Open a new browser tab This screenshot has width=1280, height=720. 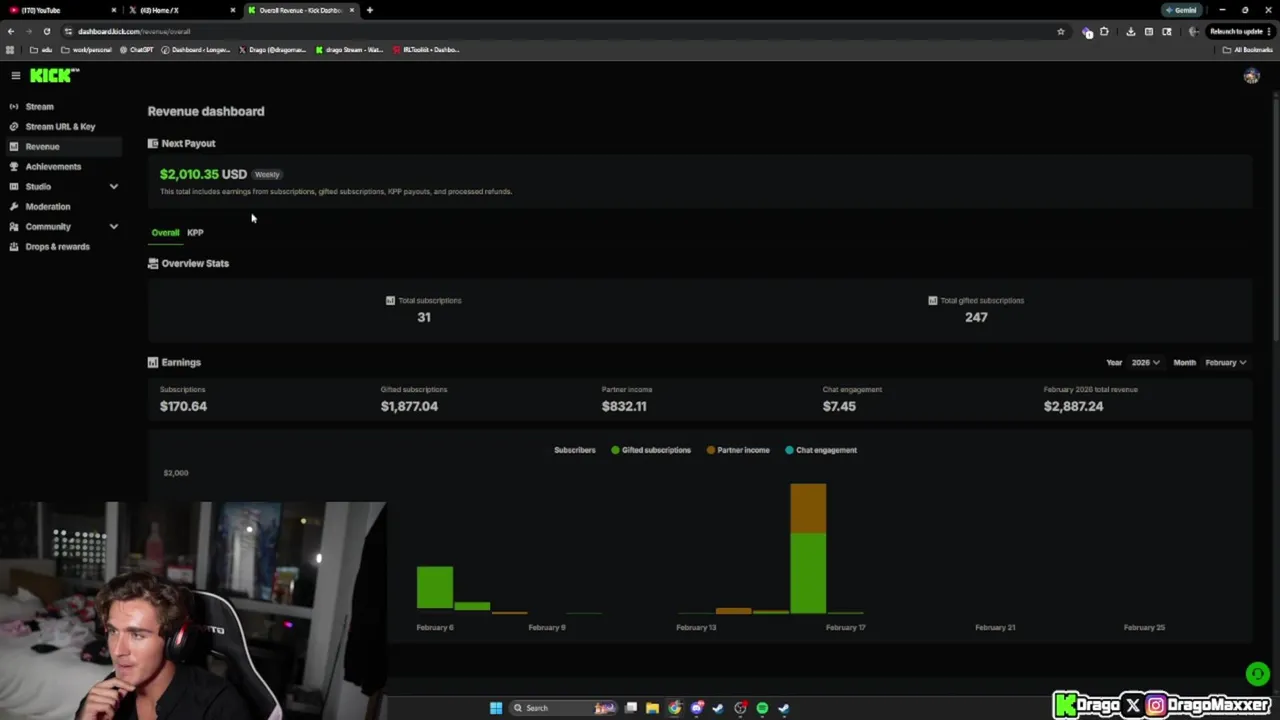pyautogui.click(x=370, y=10)
